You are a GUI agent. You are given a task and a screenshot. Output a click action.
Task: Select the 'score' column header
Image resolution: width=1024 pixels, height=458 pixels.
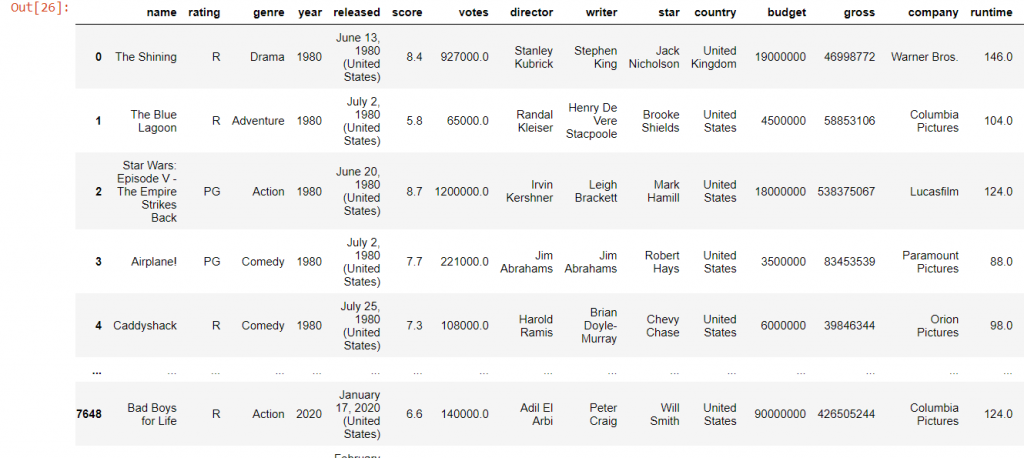pyautogui.click(x=407, y=12)
